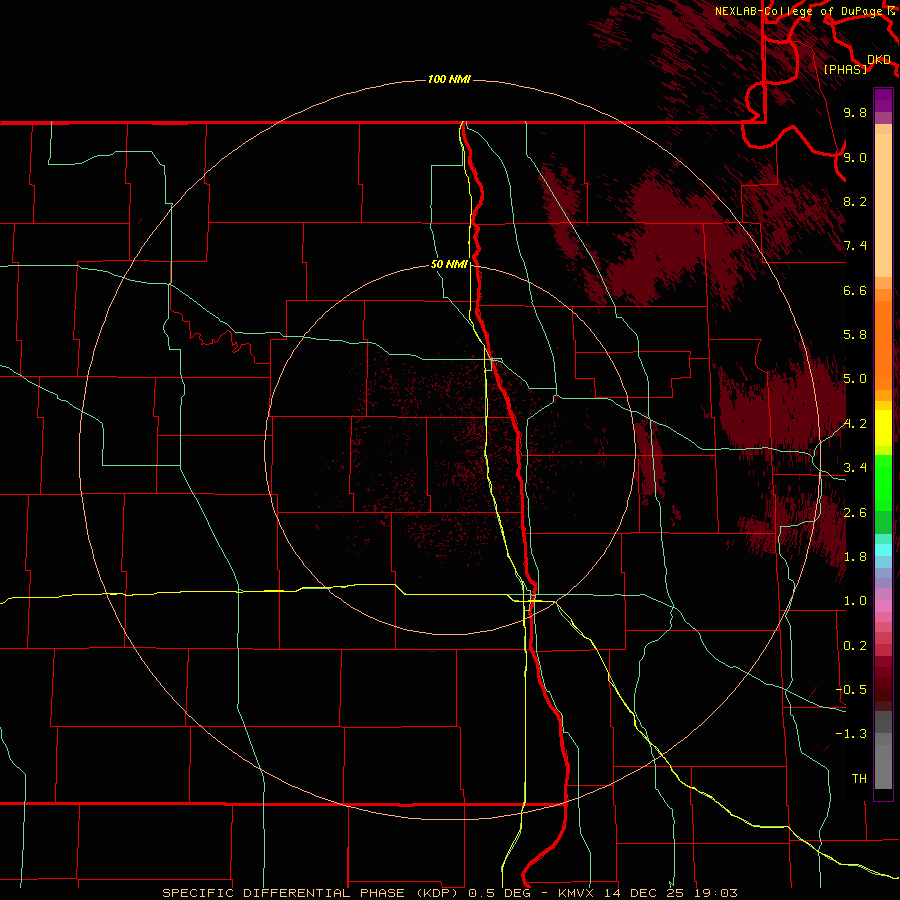Click the 9.8 value on the color scale
Screen dimensions: 900x900
point(855,112)
